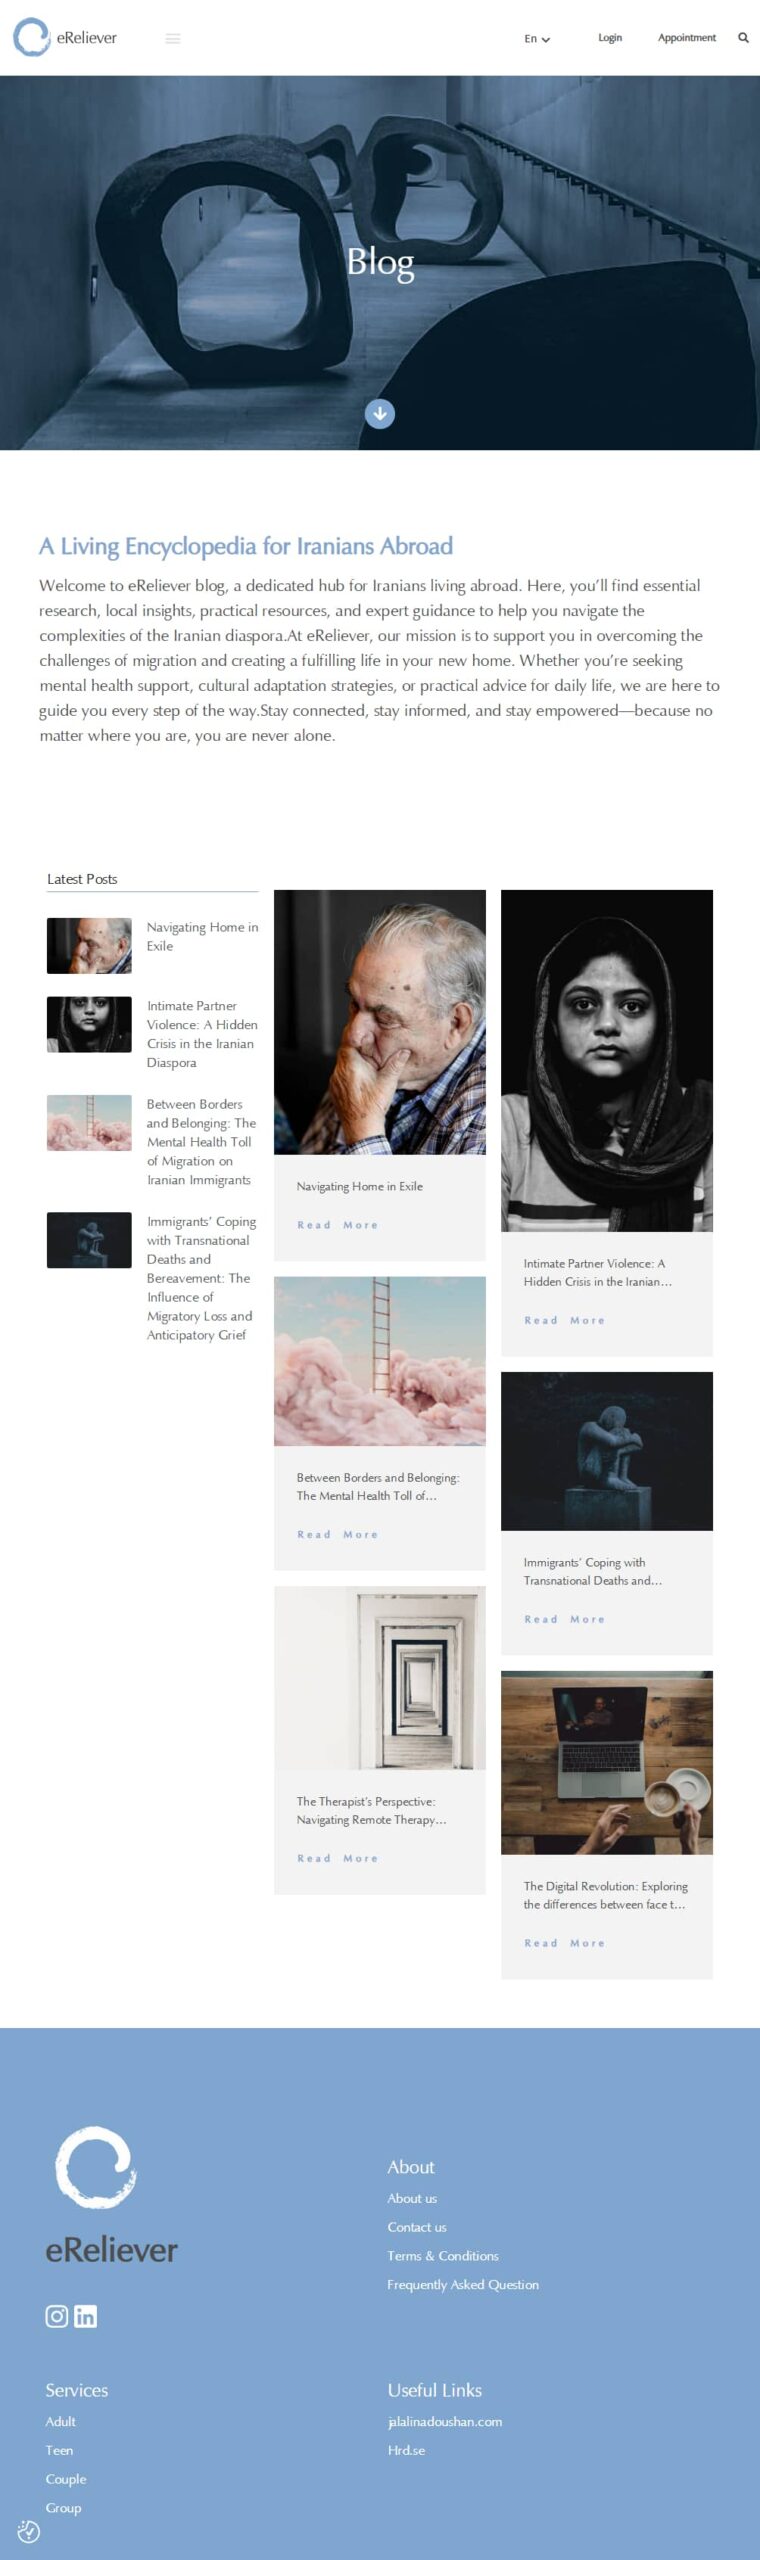760x2560 pixels.
Task: Click the Terms & Conditions link
Action: coord(443,2255)
